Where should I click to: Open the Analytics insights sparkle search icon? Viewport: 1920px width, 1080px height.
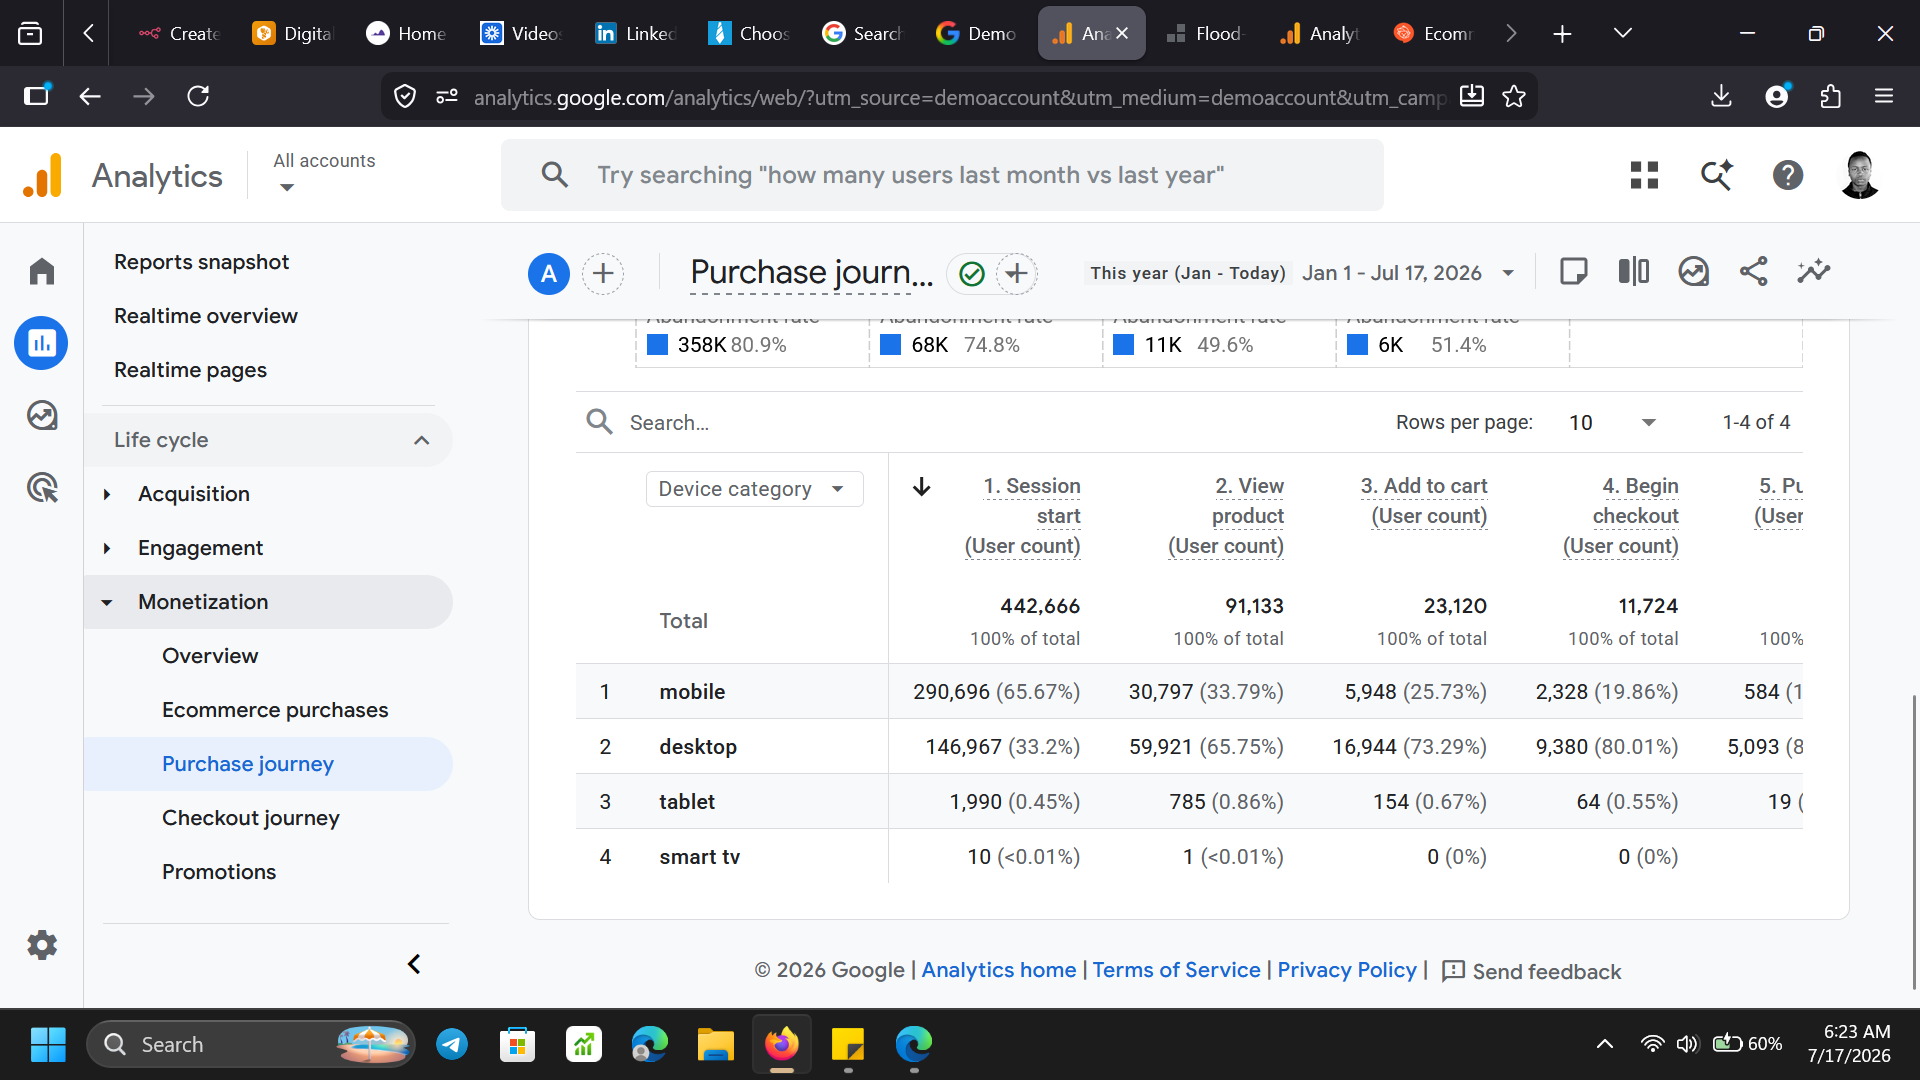1717,175
